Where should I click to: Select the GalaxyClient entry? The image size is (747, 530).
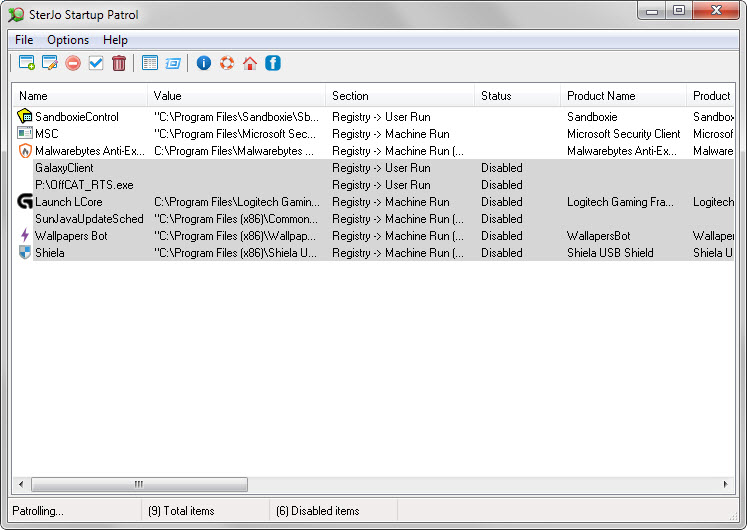(x=64, y=168)
